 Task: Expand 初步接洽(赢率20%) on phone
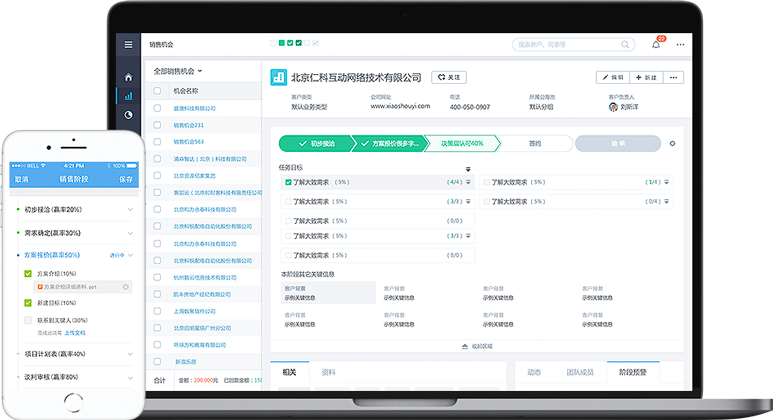point(130,209)
